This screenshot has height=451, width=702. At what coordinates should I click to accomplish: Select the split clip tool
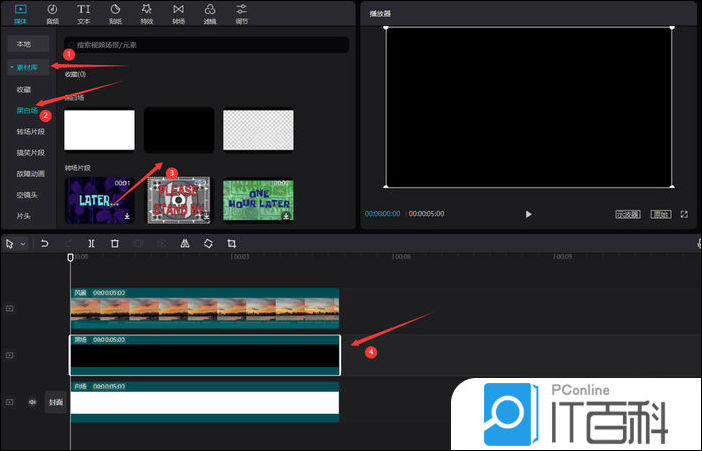[91, 243]
